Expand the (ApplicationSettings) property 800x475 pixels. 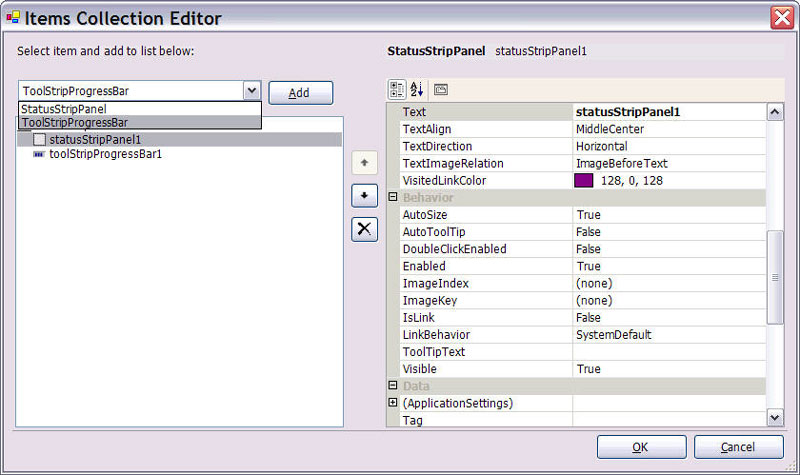[393, 403]
